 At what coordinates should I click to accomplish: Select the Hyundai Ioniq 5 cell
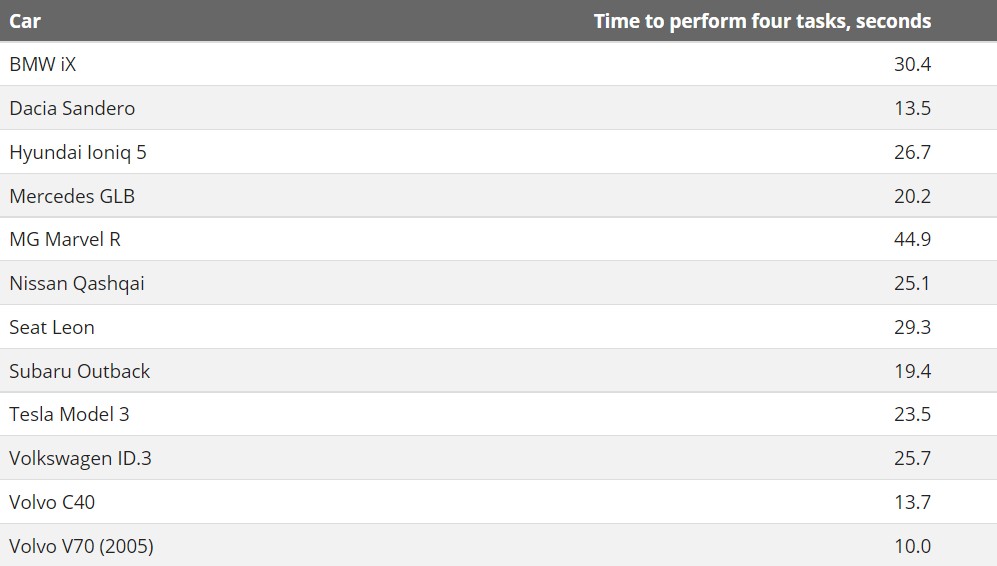point(78,152)
